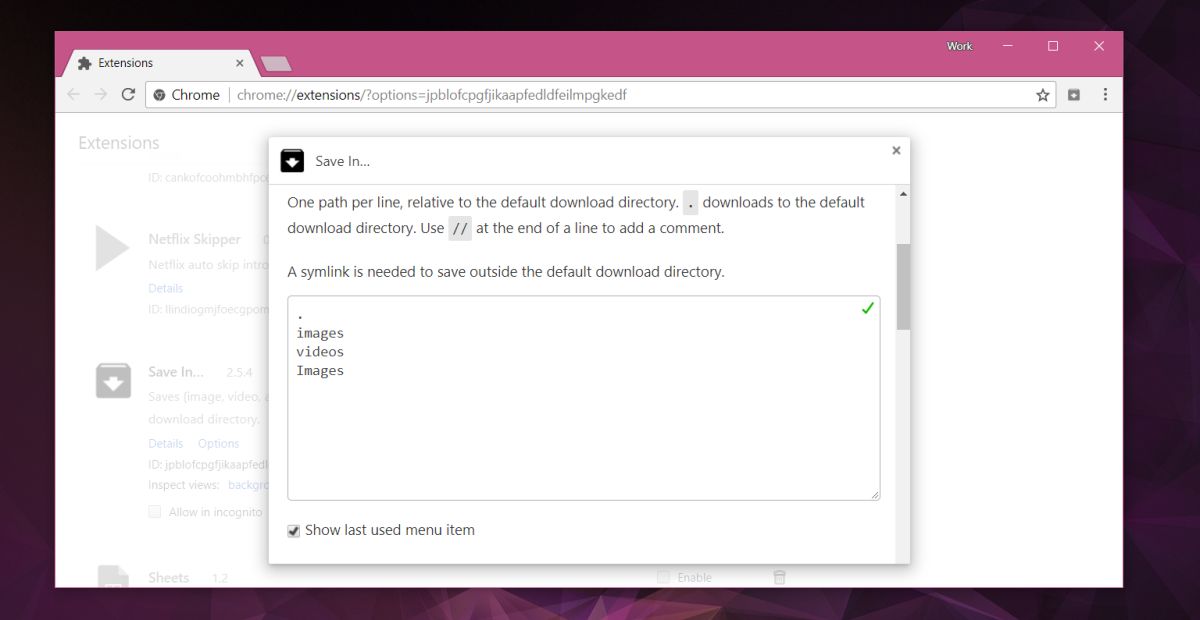Click the Chrome site info icon in address bar

click(x=159, y=95)
